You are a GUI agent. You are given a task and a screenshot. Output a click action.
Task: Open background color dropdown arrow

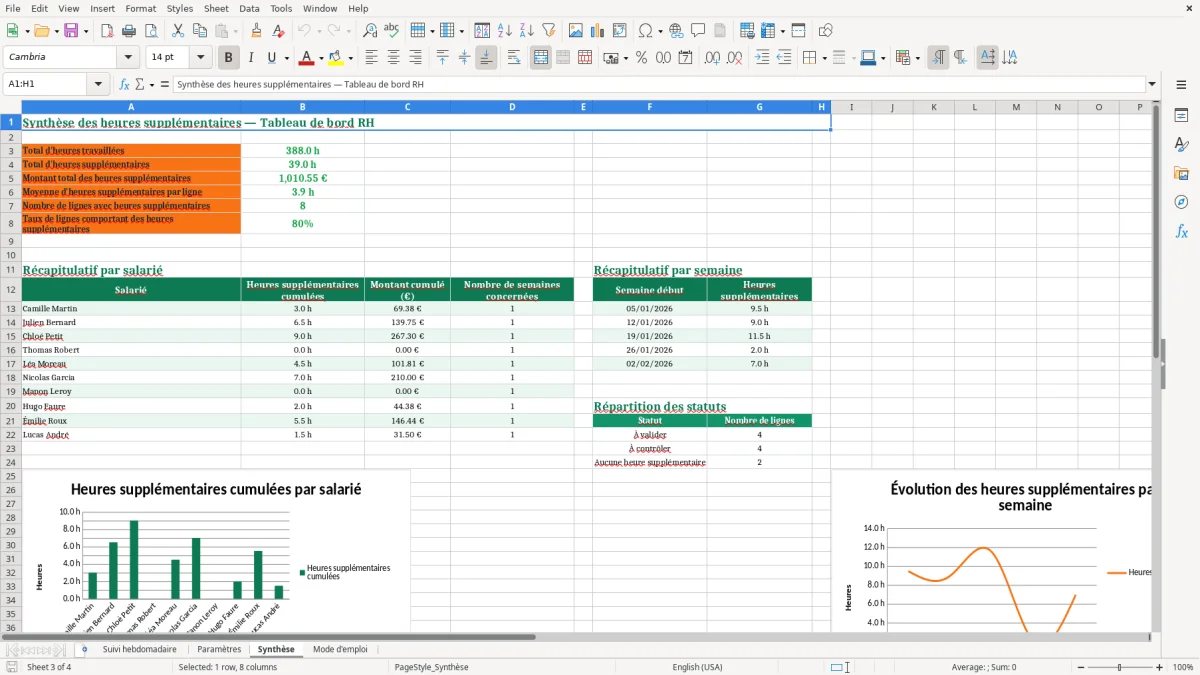point(350,57)
